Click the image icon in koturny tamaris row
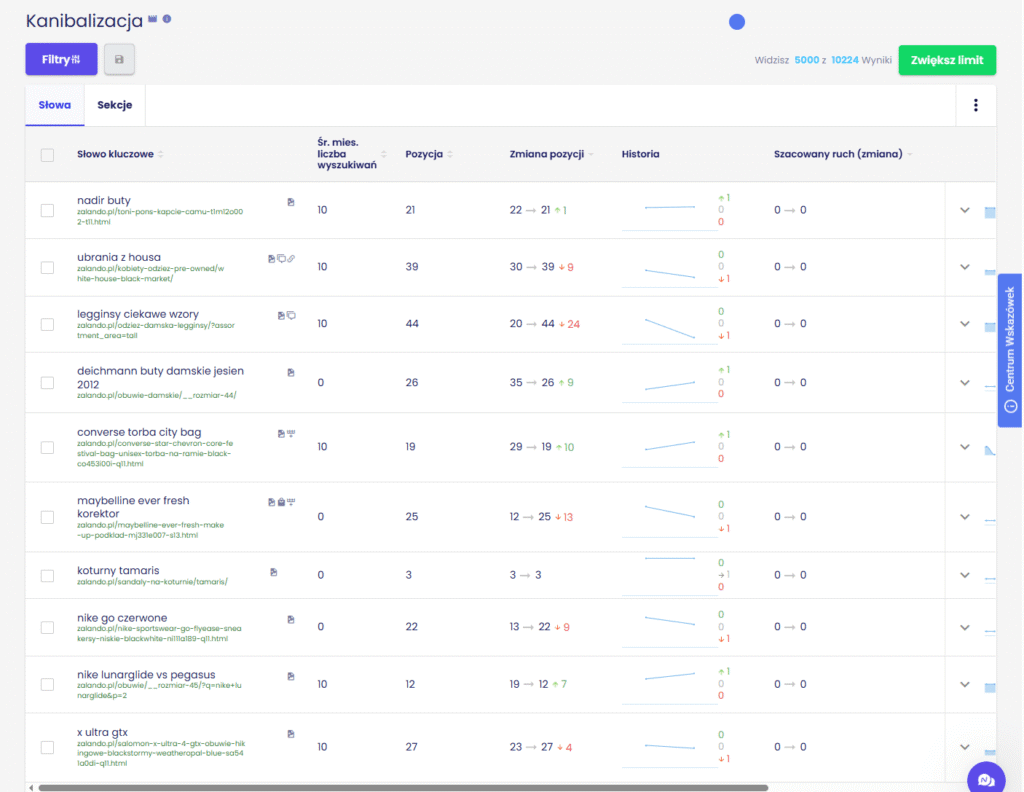Image resolution: width=1024 pixels, height=792 pixels. (274, 572)
